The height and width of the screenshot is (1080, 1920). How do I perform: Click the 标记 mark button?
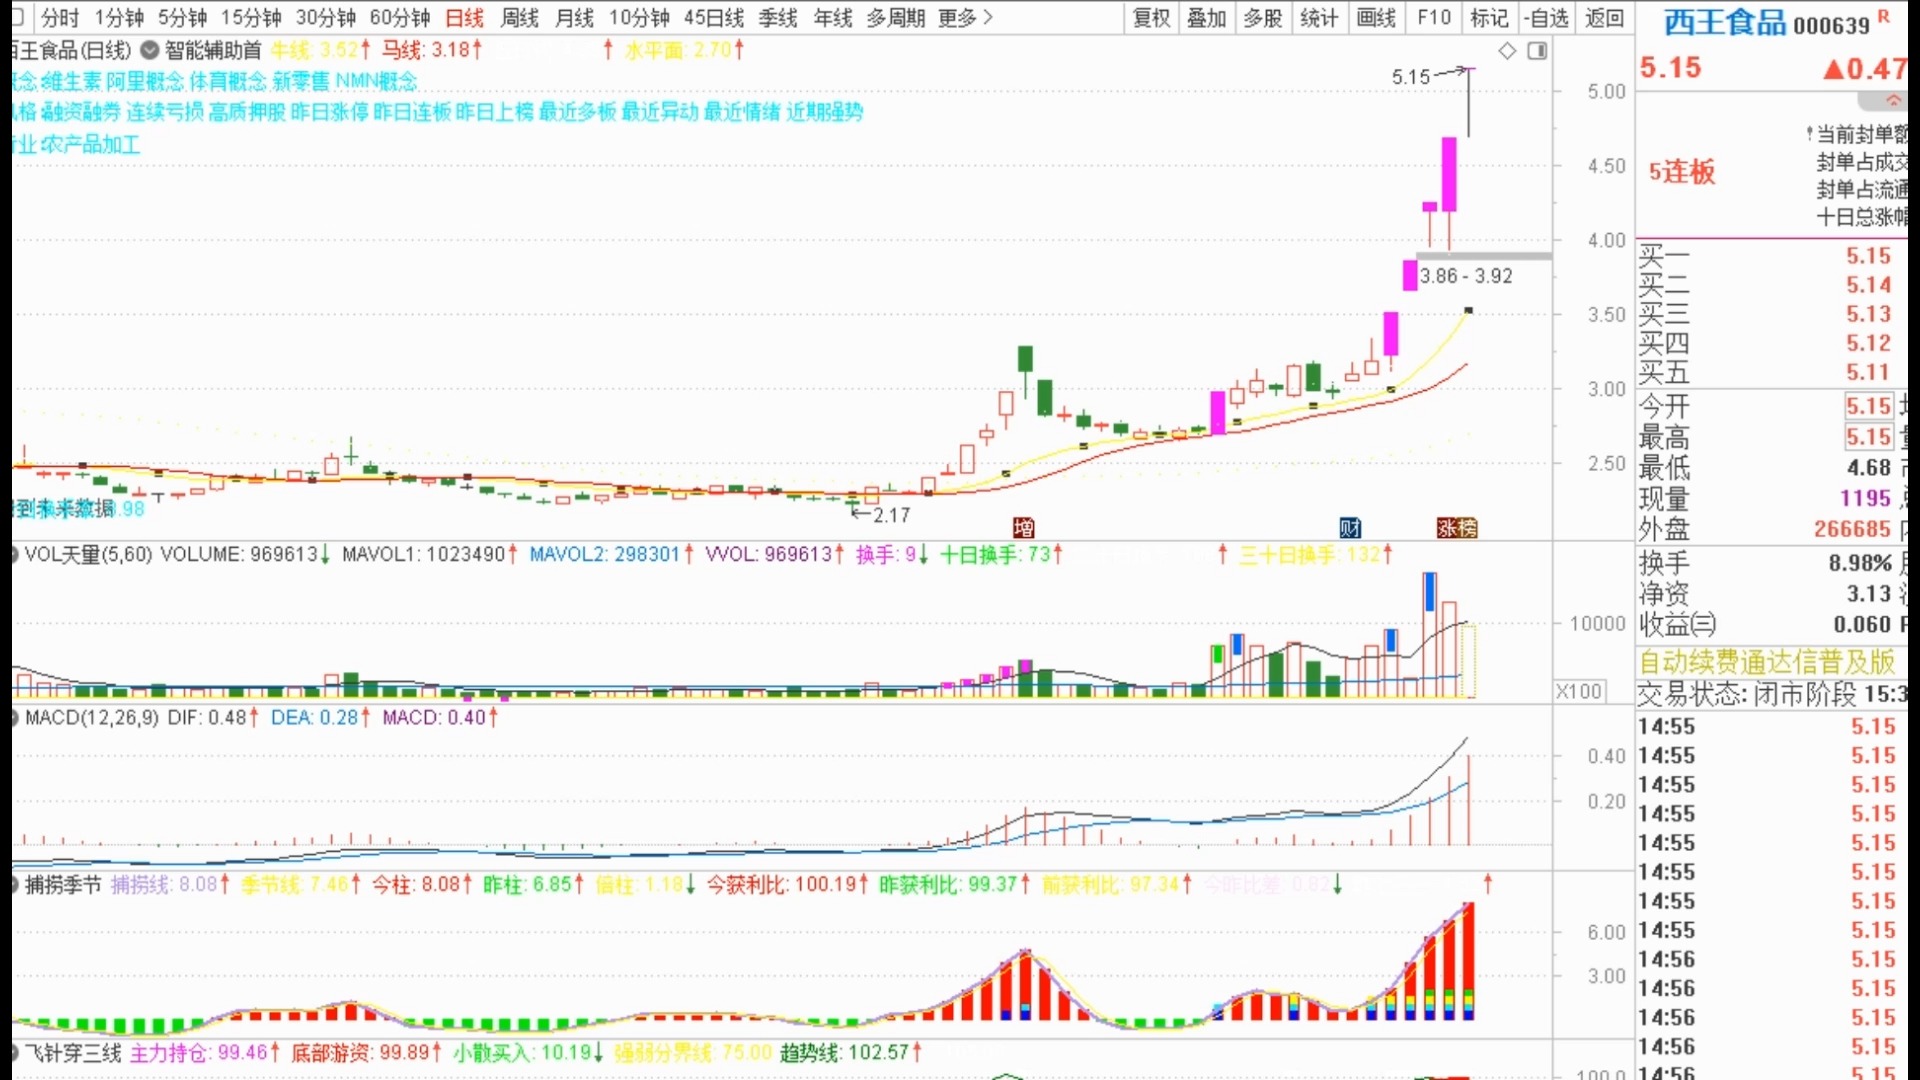pyautogui.click(x=1490, y=18)
